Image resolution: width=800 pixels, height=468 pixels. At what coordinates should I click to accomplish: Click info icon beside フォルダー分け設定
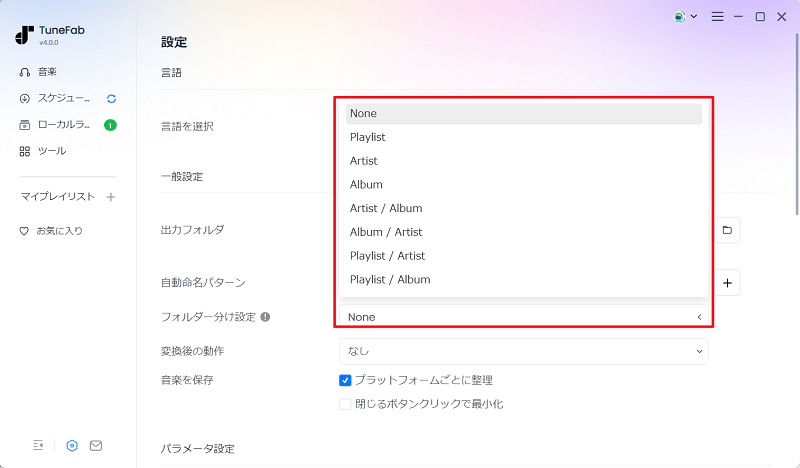265,317
